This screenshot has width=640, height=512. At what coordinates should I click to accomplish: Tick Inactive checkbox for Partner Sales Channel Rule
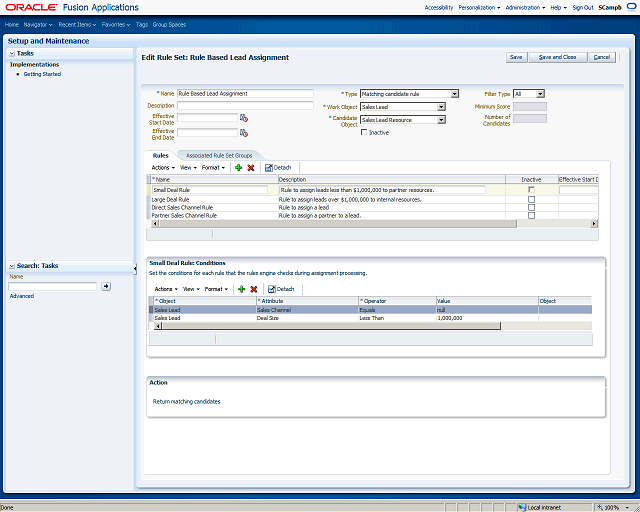point(531,215)
